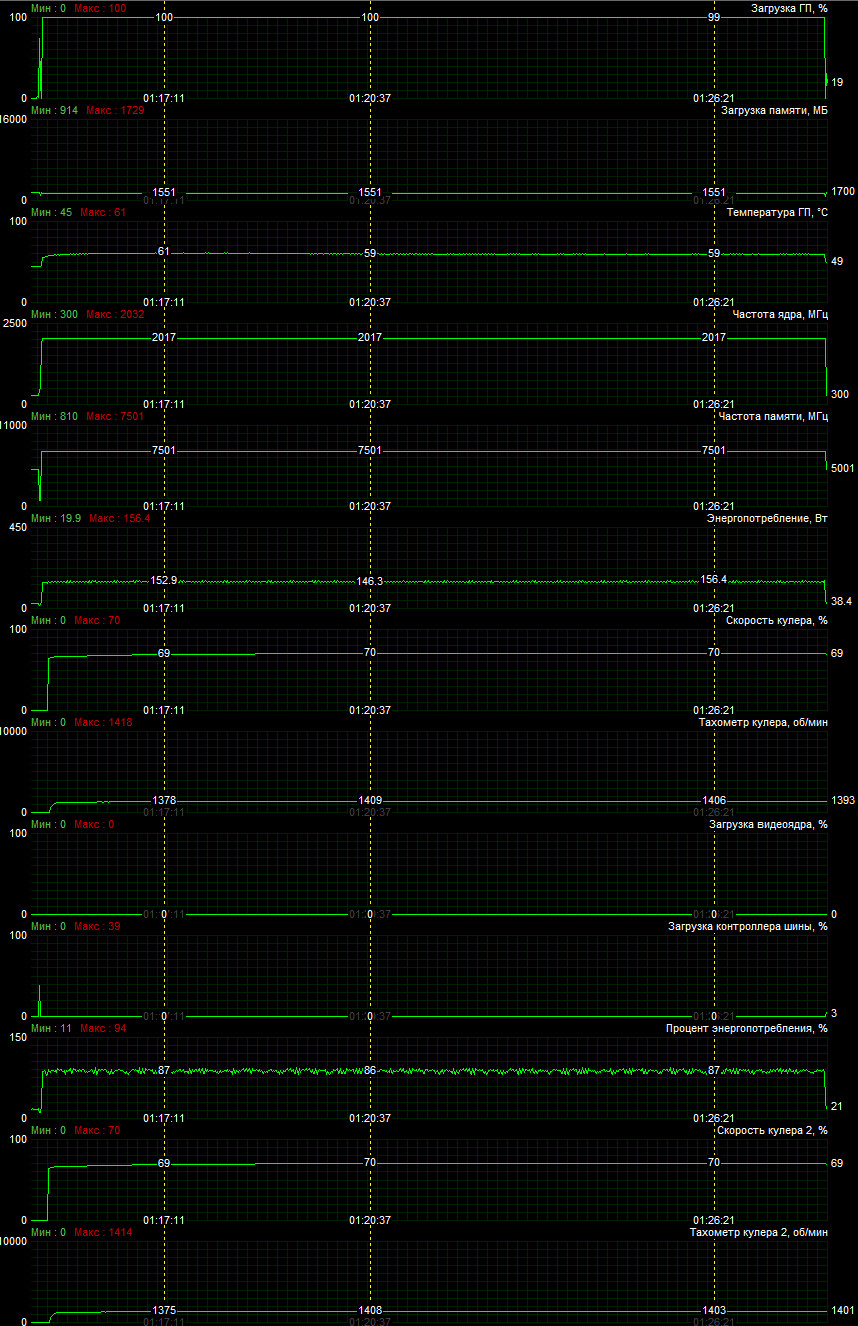This screenshot has height=1326, width=858.
Task: Click the 'Мин : 19.9' power label
Action: [x=57, y=518]
